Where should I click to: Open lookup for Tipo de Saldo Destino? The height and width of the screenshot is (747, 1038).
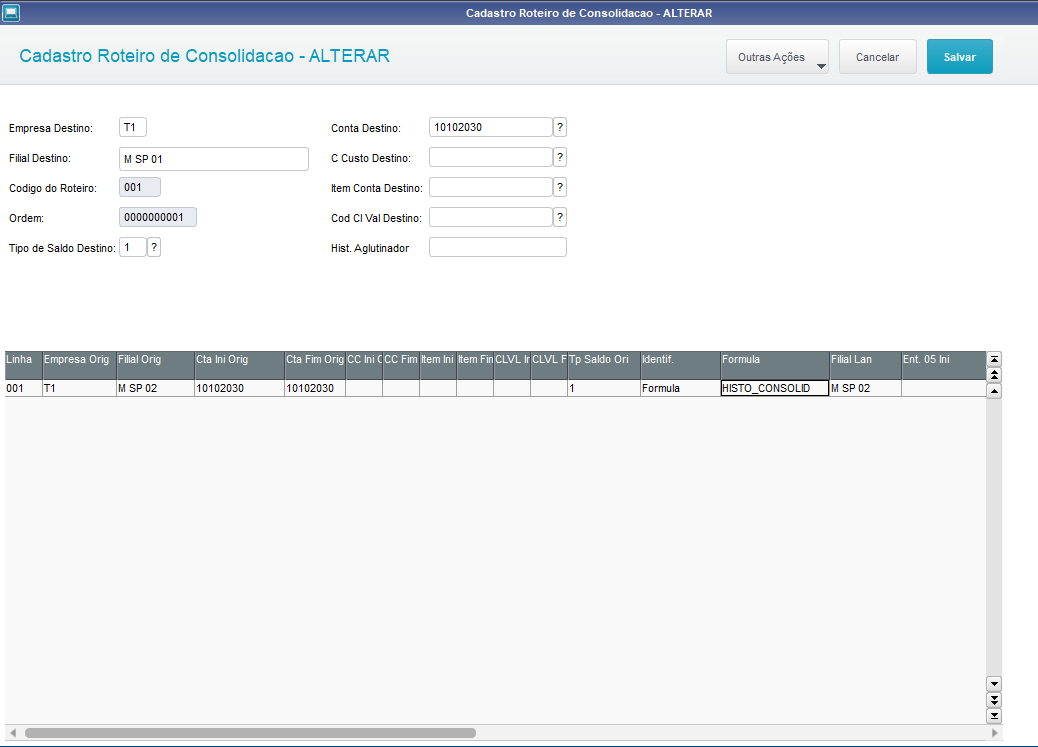click(x=154, y=247)
